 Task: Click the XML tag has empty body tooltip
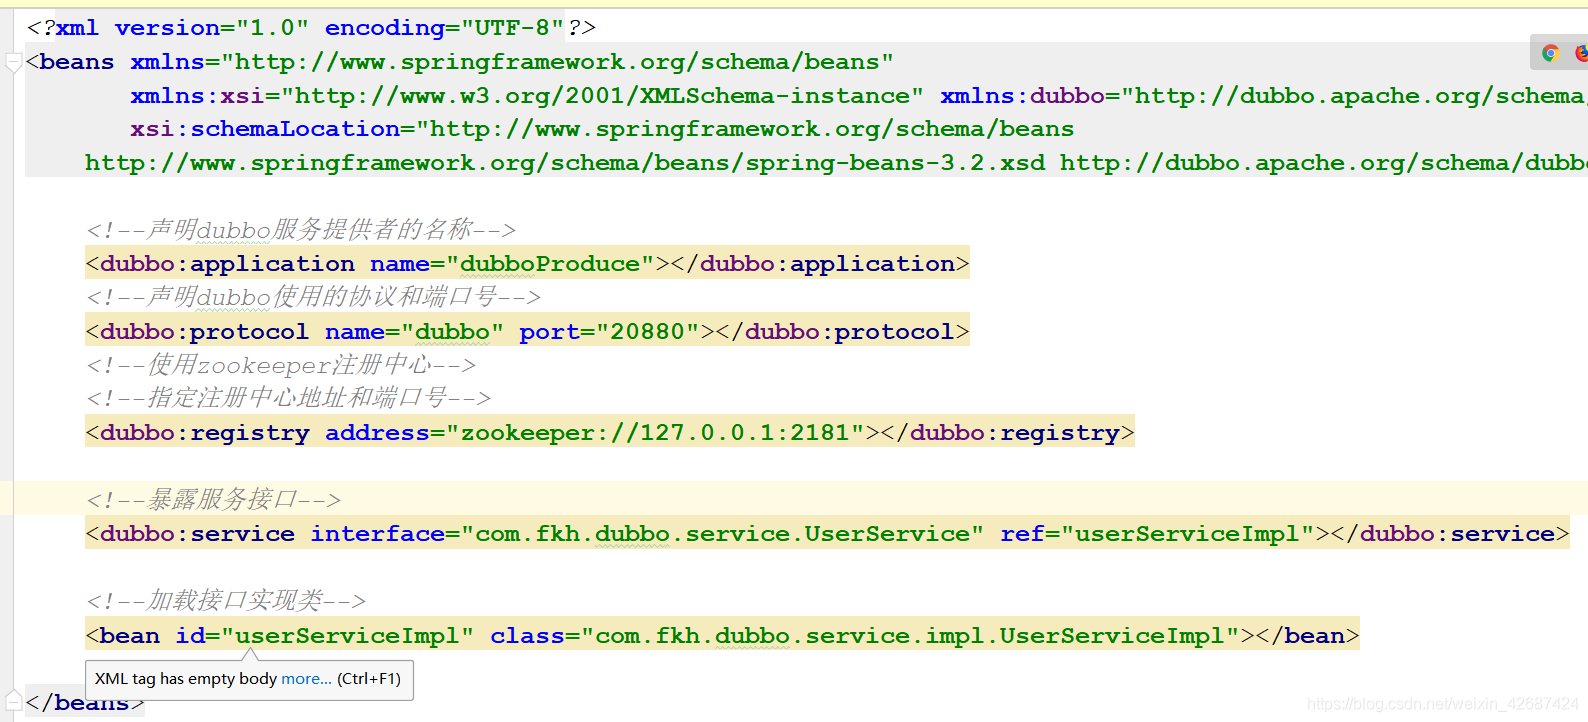[x=249, y=679]
